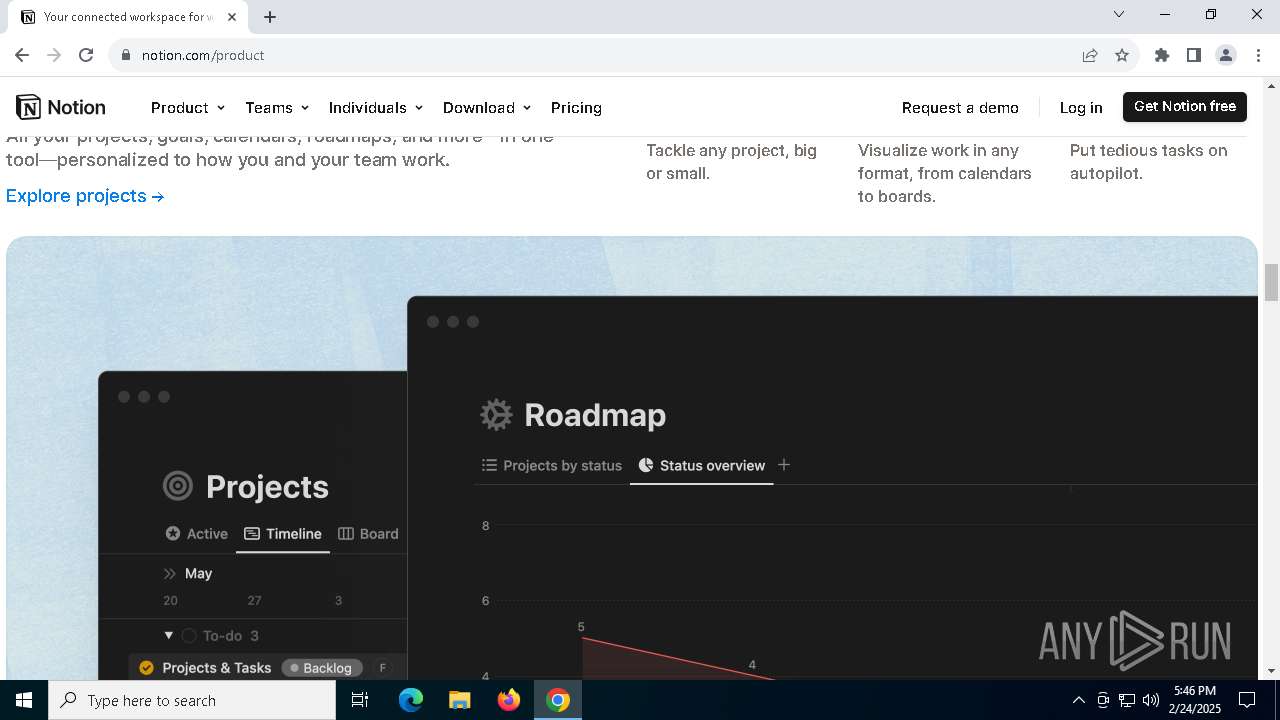Select the Timeline view tab
The height and width of the screenshot is (720, 1280).
(283, 534)
